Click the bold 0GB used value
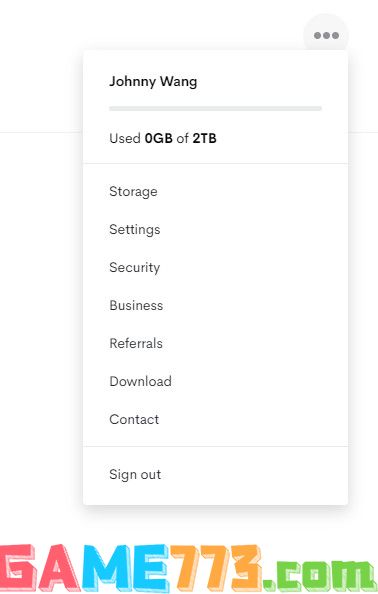 coord(159,138)
